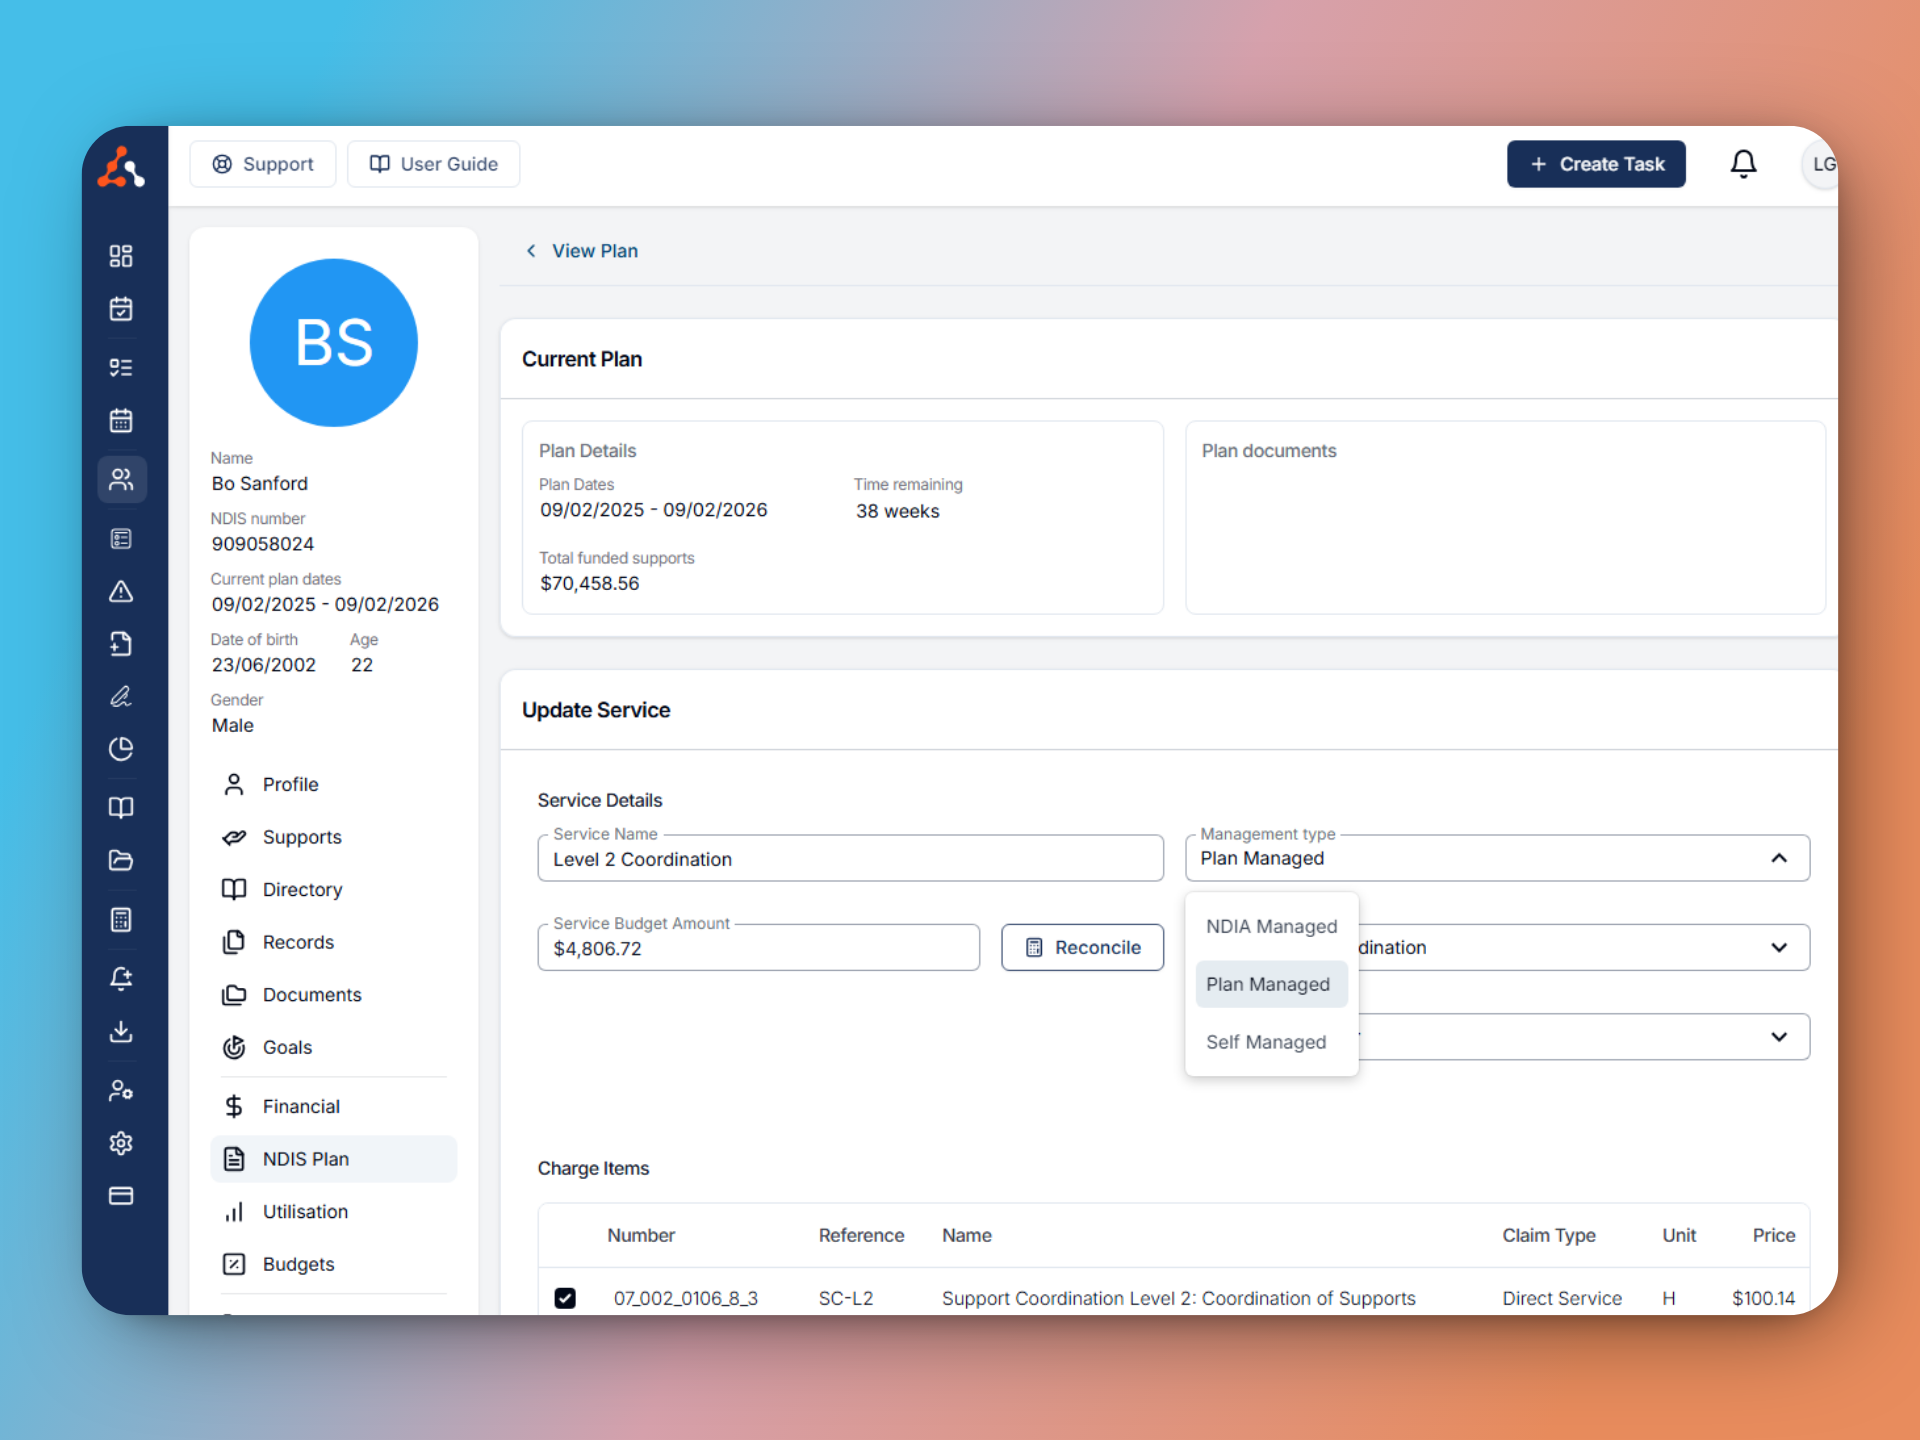This screenshot has height=1440, width=1920.
Task: Uncheck the 07_002_0106_8_3 charge item
Action: [565, 1298]
